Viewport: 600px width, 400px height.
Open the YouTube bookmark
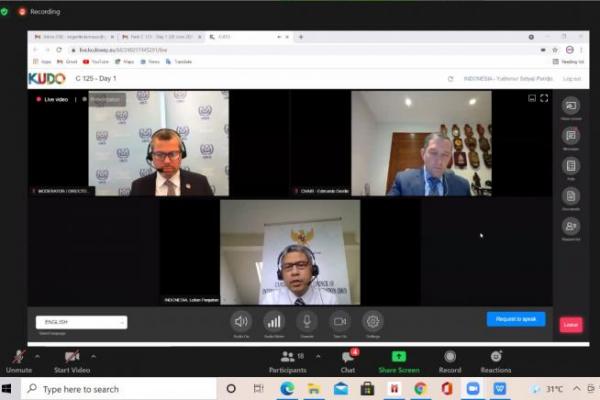[96, 62]
